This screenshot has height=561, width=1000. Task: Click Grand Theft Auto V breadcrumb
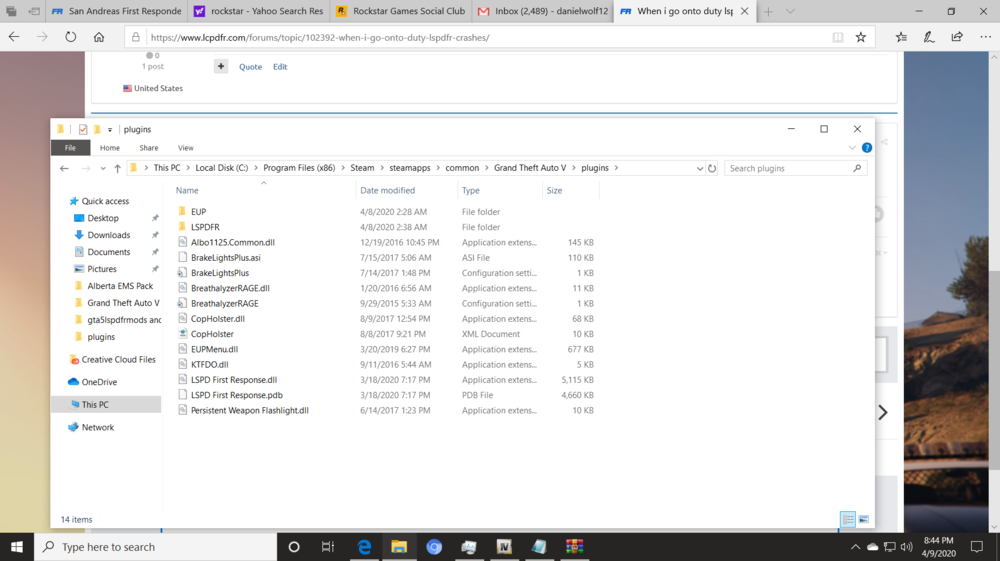pos(529,168)
